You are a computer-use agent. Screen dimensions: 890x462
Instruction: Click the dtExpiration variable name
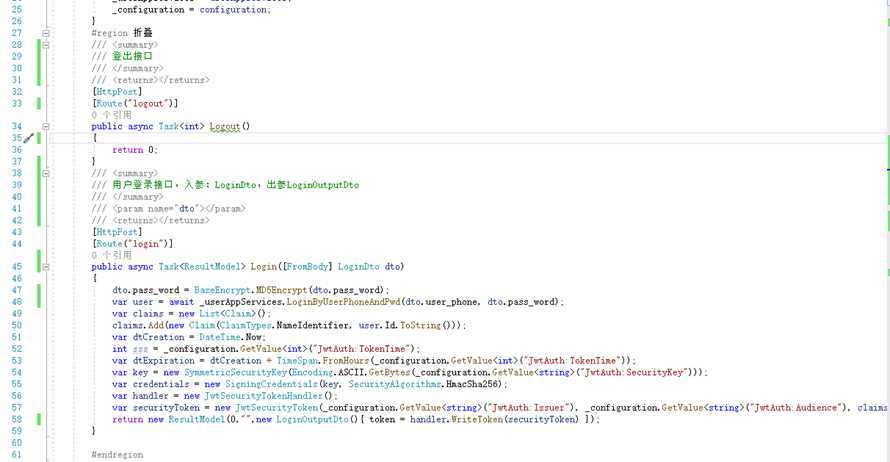(x=163, y=360)
